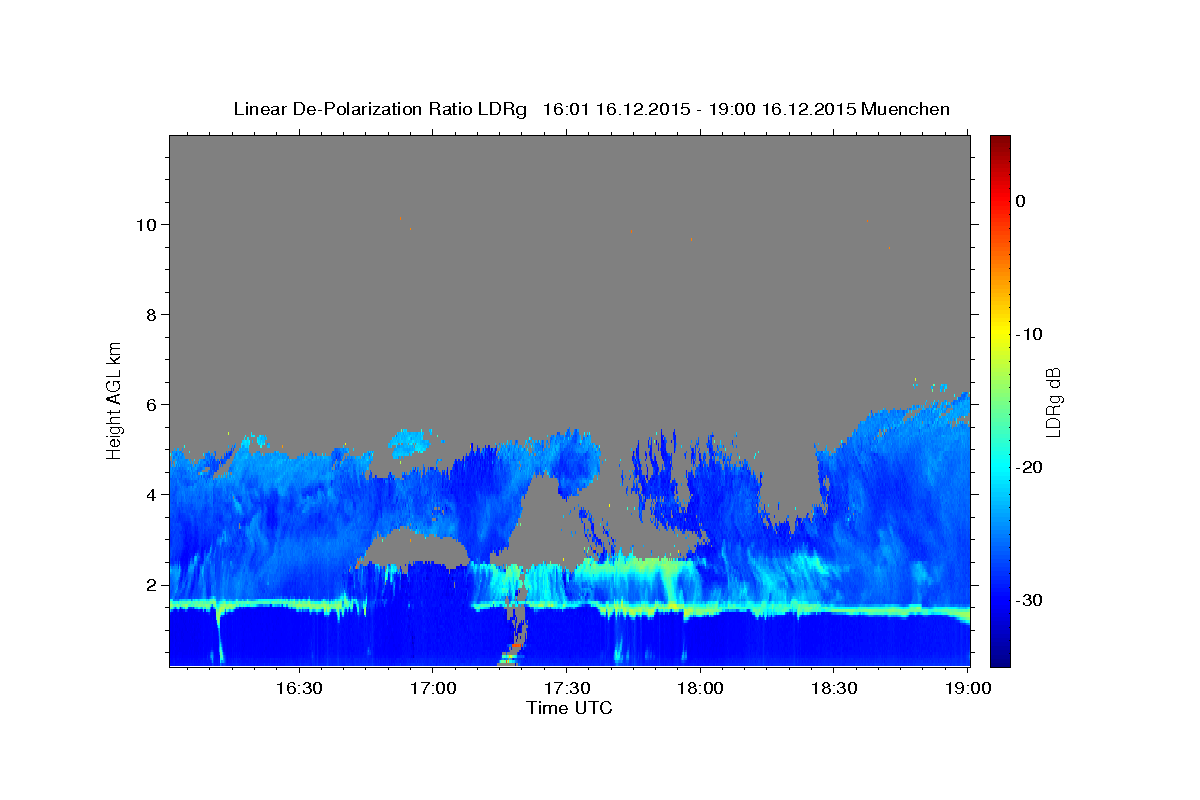The image size is (1200, 800).
Task: Click the plot title "Linear De-Polarization Ratio LDRg"
Action: 380,109
